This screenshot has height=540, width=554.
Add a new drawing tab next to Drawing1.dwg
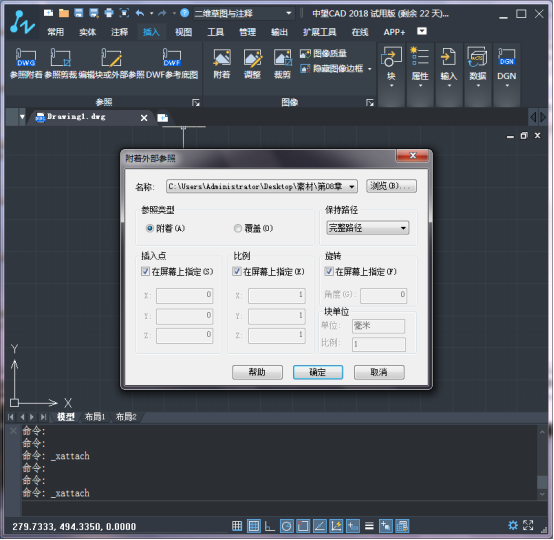click(163, 117)
